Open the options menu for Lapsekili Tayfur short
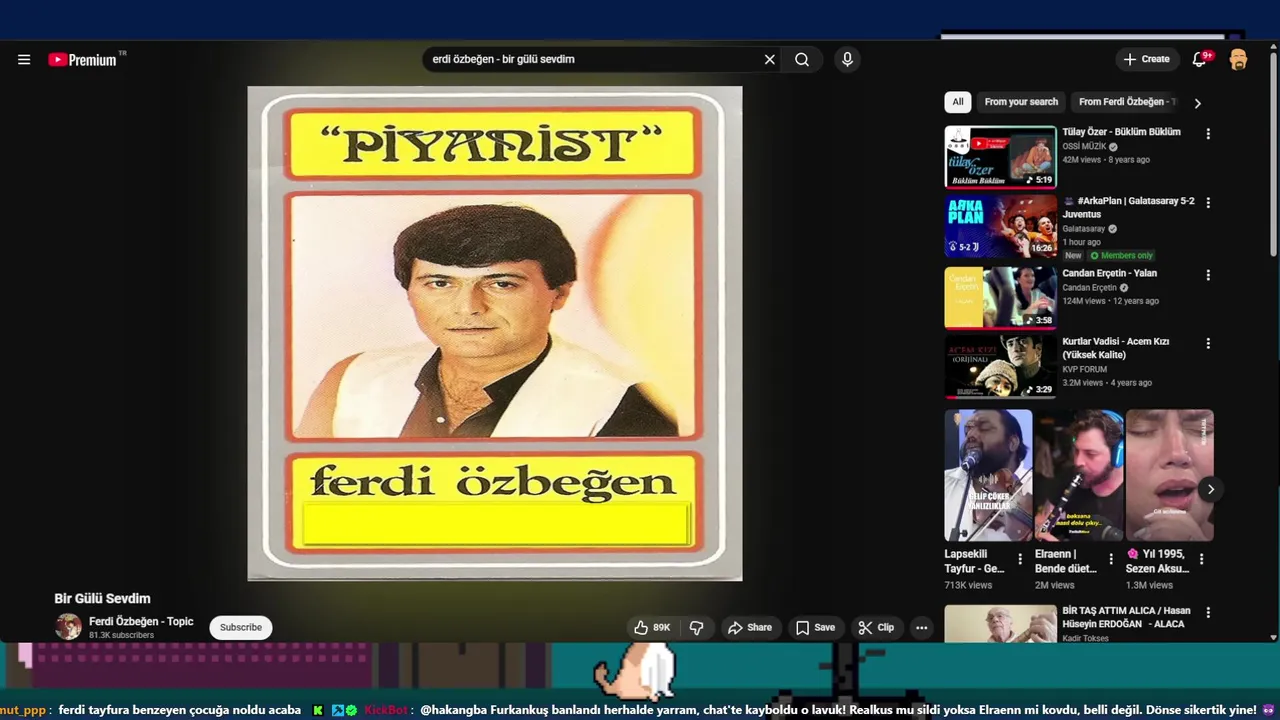The width and height of the screenshot is (1280, 720). pyautogui.click(x=1020, y=559)
